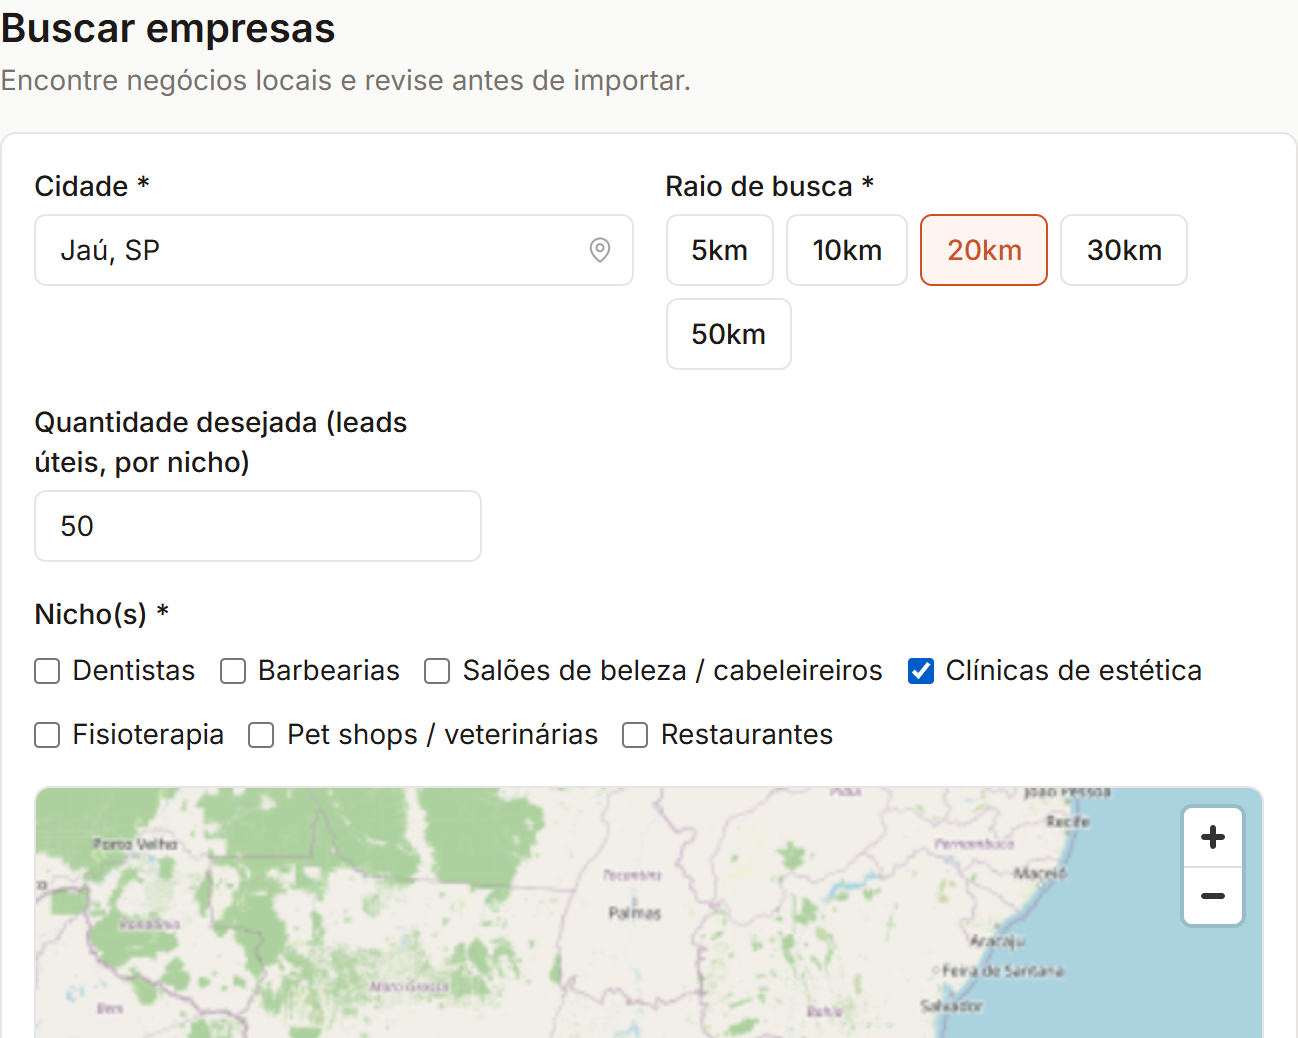Click the Buscar empresas heading
1298x1038 pixels.
pos(168,28)
